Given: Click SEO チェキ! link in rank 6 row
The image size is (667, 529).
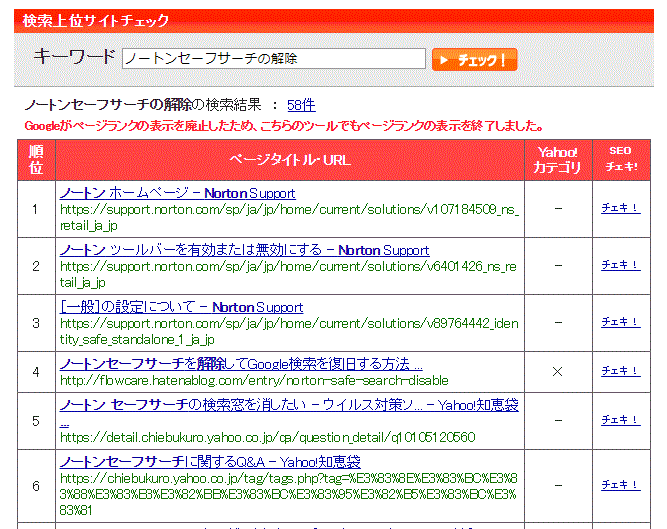Looking at the screenshot, I should tap(621, 485).
